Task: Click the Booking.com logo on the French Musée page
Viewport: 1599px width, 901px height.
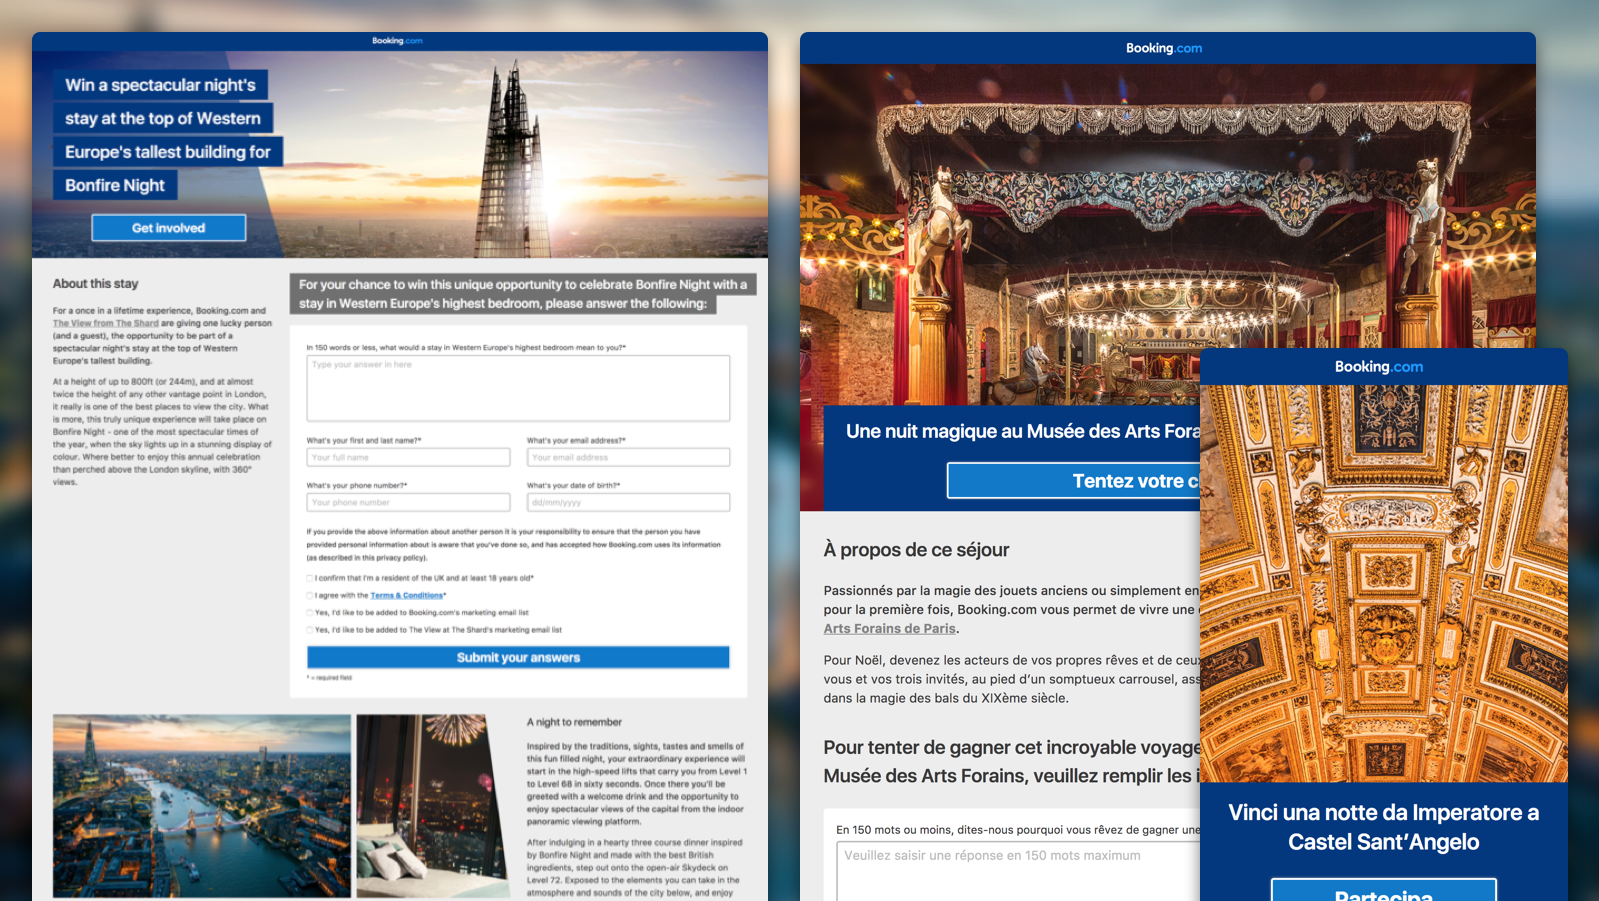Action: [x=1164, y=48]
